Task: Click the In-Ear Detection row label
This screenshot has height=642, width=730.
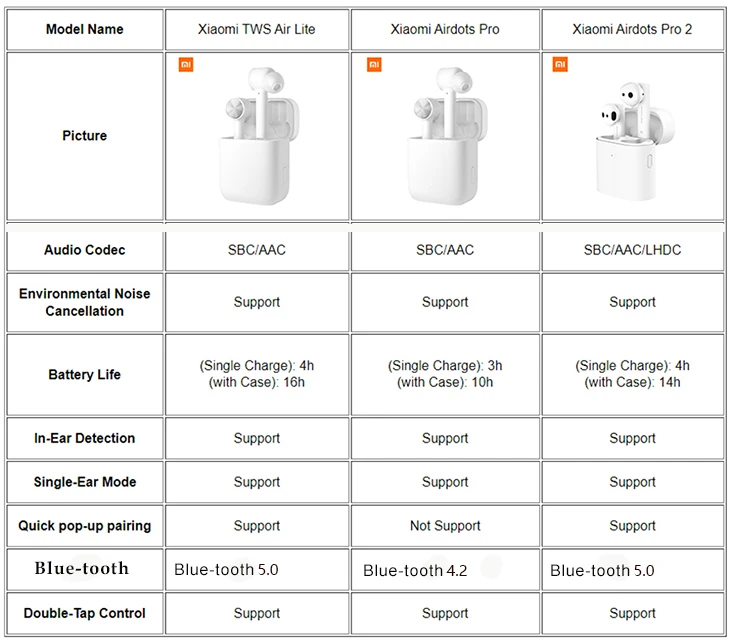Action: [x=85, y=438]
